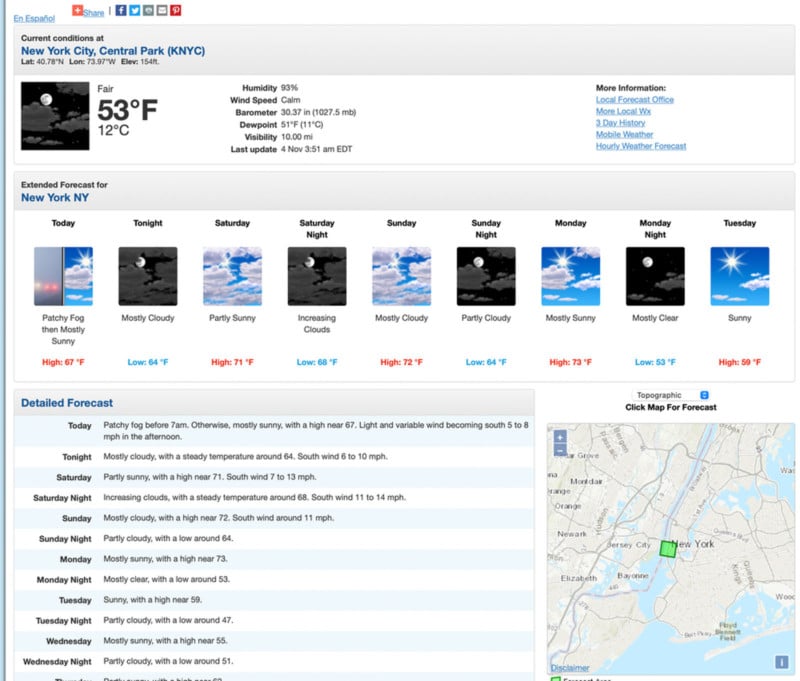800x681 pixels.
Task: Click the red plus Share icon
Action: (x=77, y=10)
